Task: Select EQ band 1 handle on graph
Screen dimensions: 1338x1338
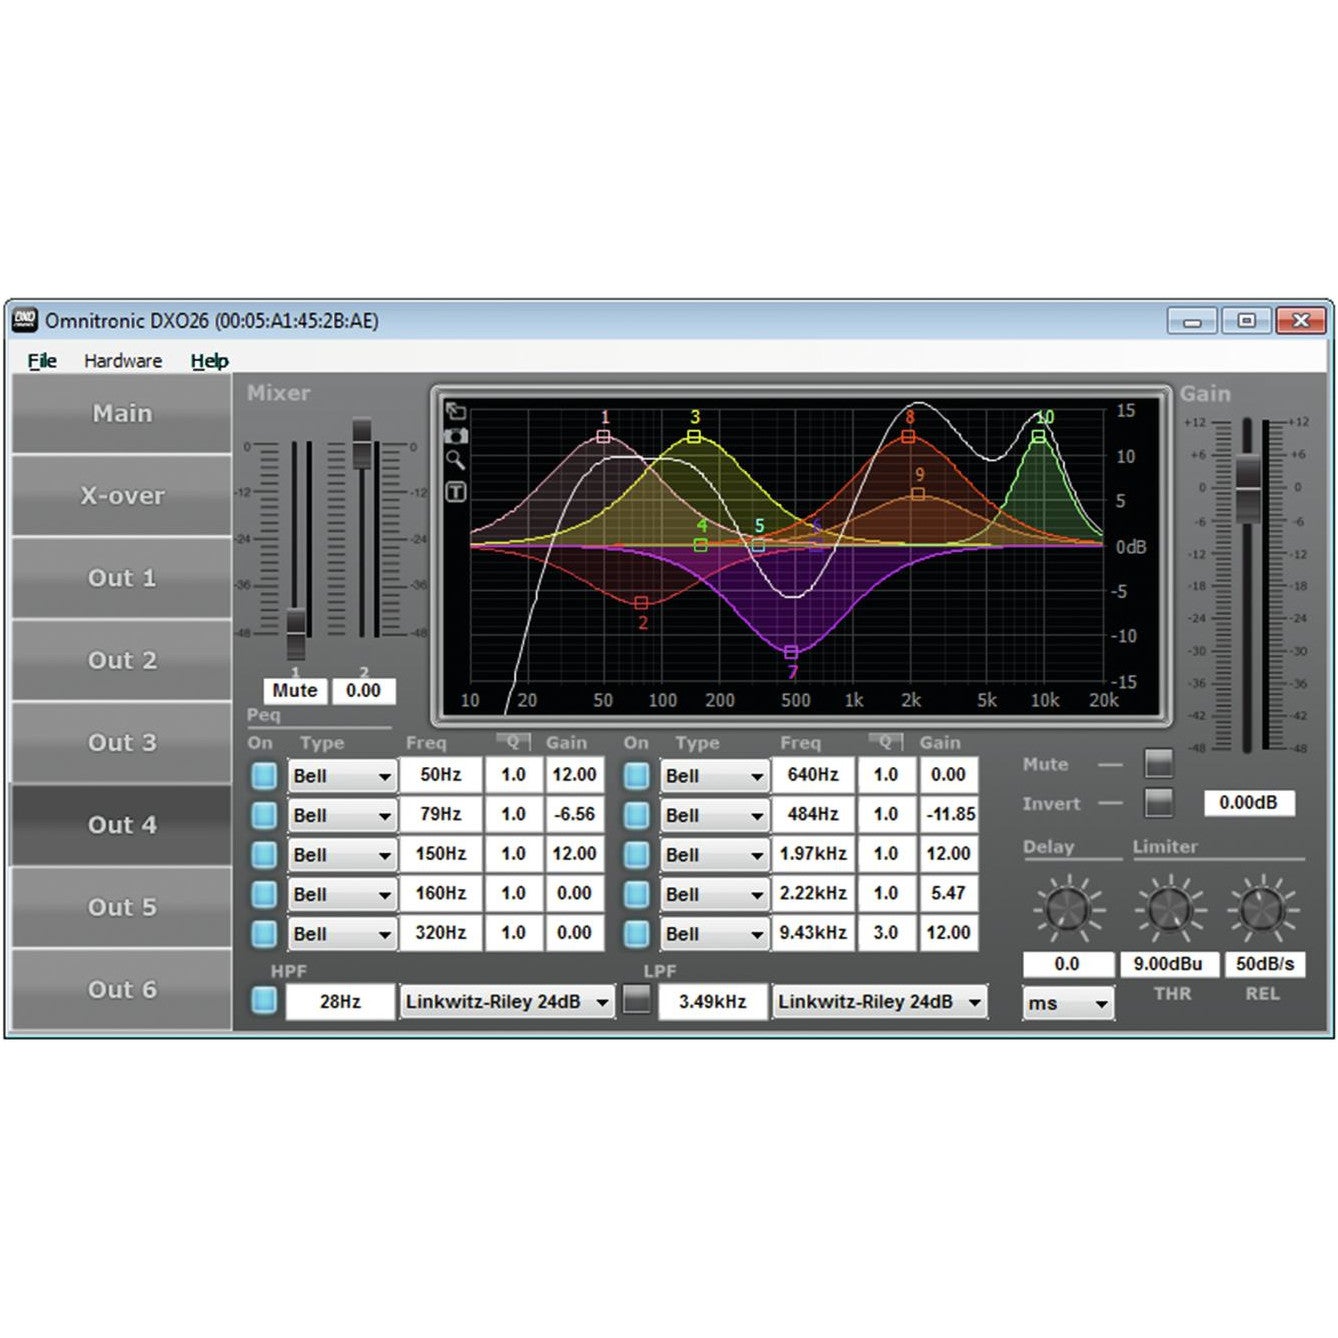Action: coord(603,436)
